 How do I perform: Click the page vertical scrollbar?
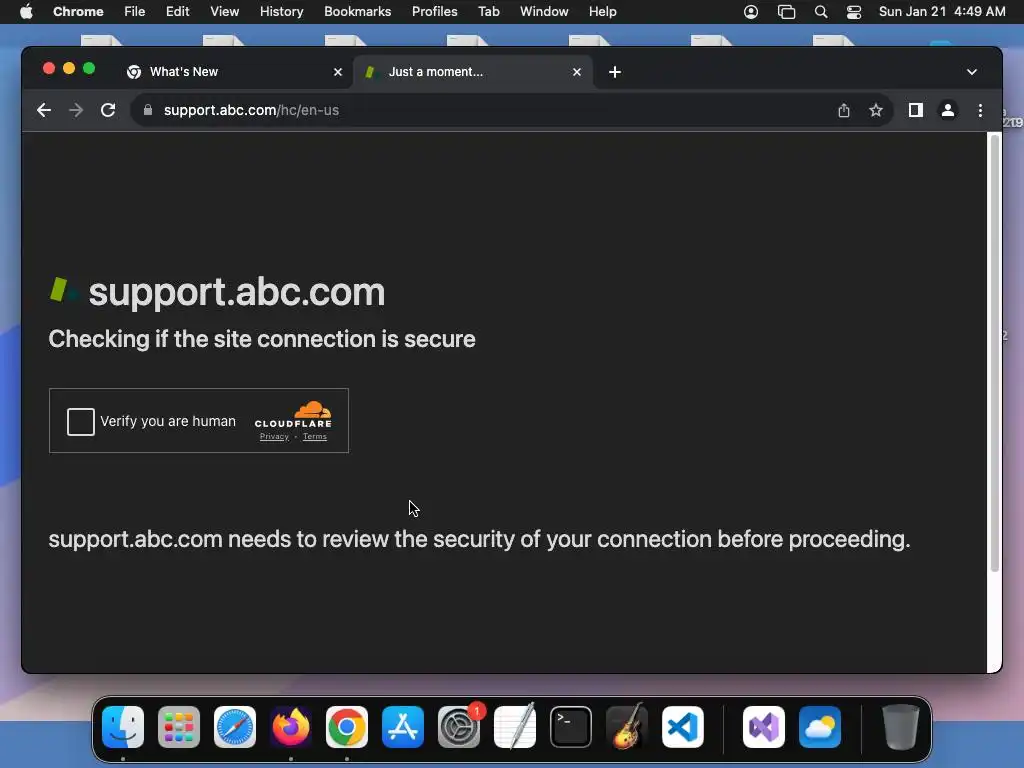coord(995,353)
